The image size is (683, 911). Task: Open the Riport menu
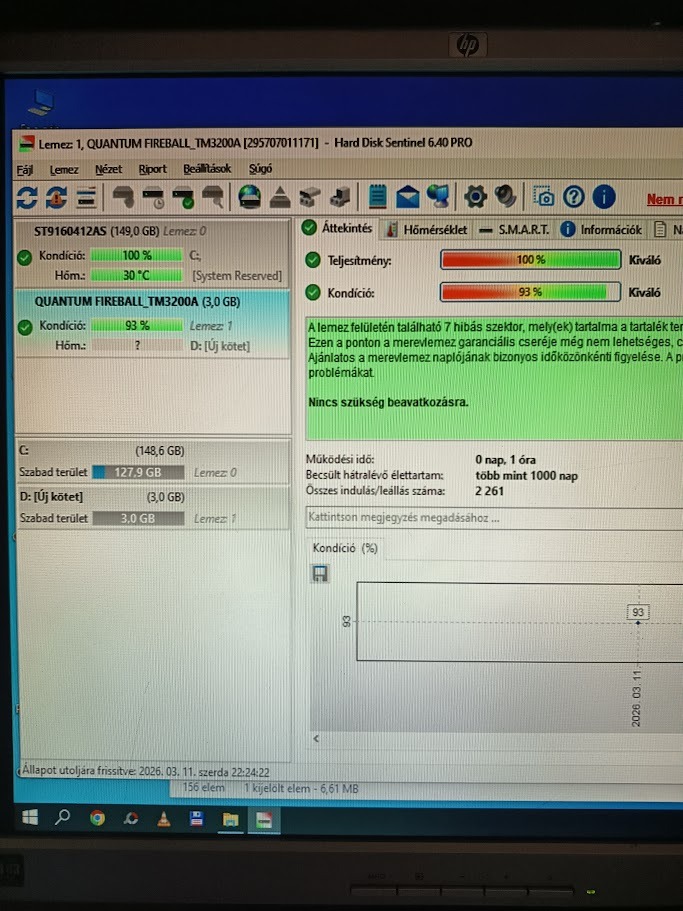152,169
